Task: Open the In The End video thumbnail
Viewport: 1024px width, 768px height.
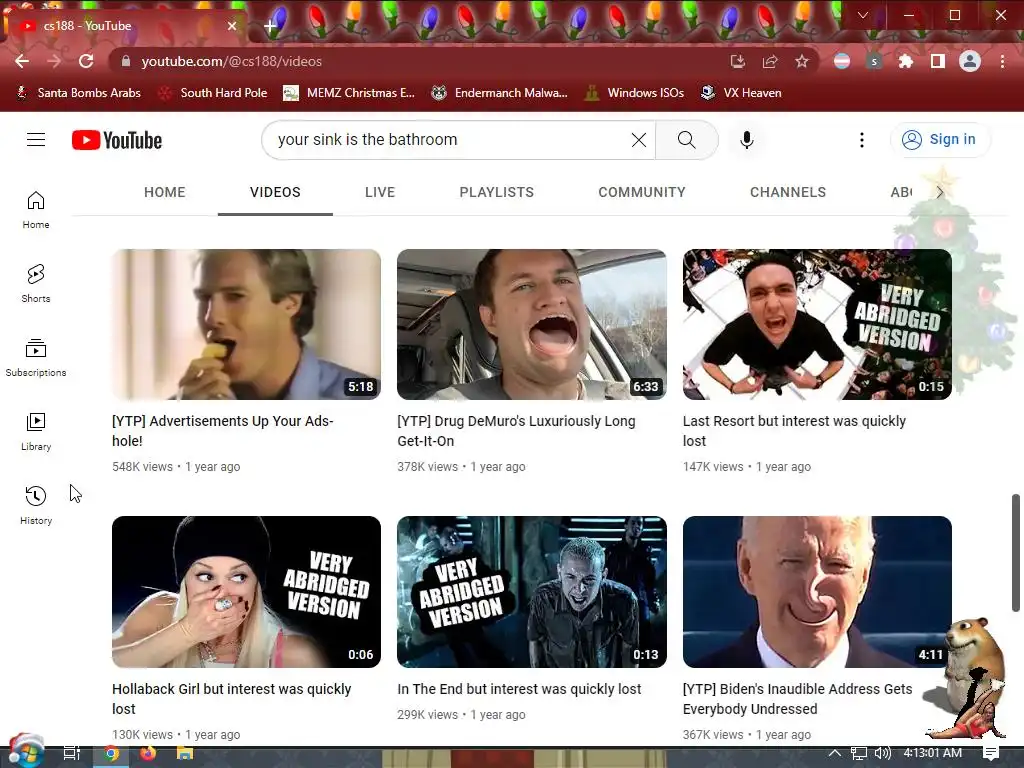Action: 532,592
